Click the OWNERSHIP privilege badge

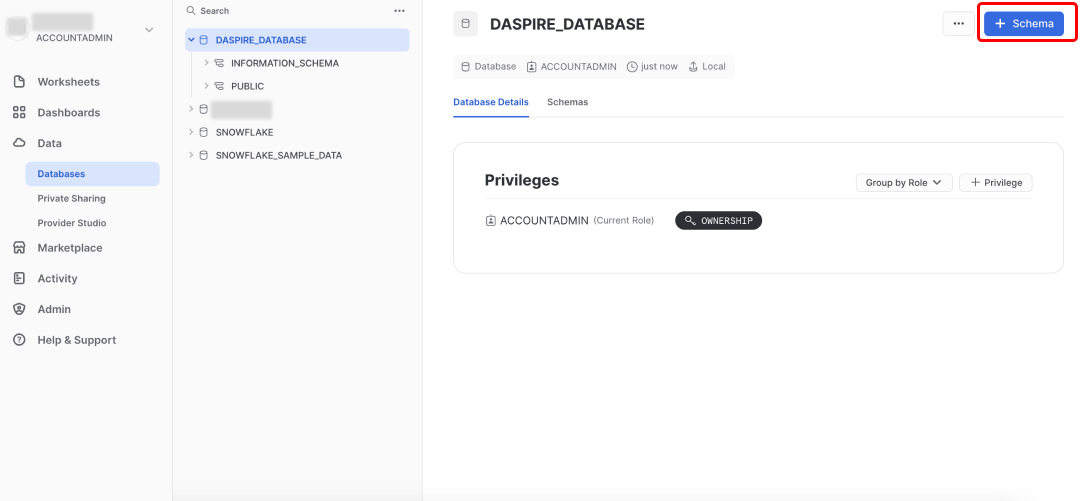tap(718, 220)
